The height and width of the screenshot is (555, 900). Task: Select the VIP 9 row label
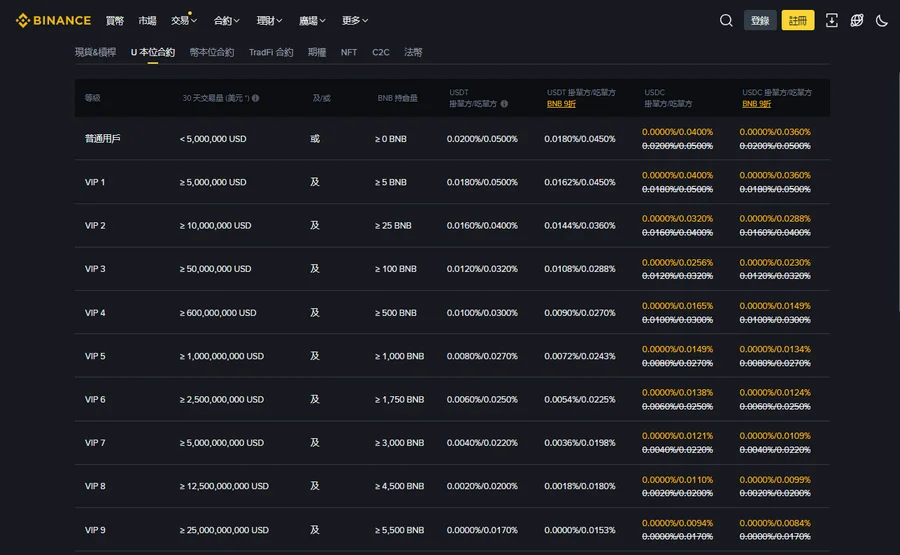pyautogui.click(x=95, y=530)
